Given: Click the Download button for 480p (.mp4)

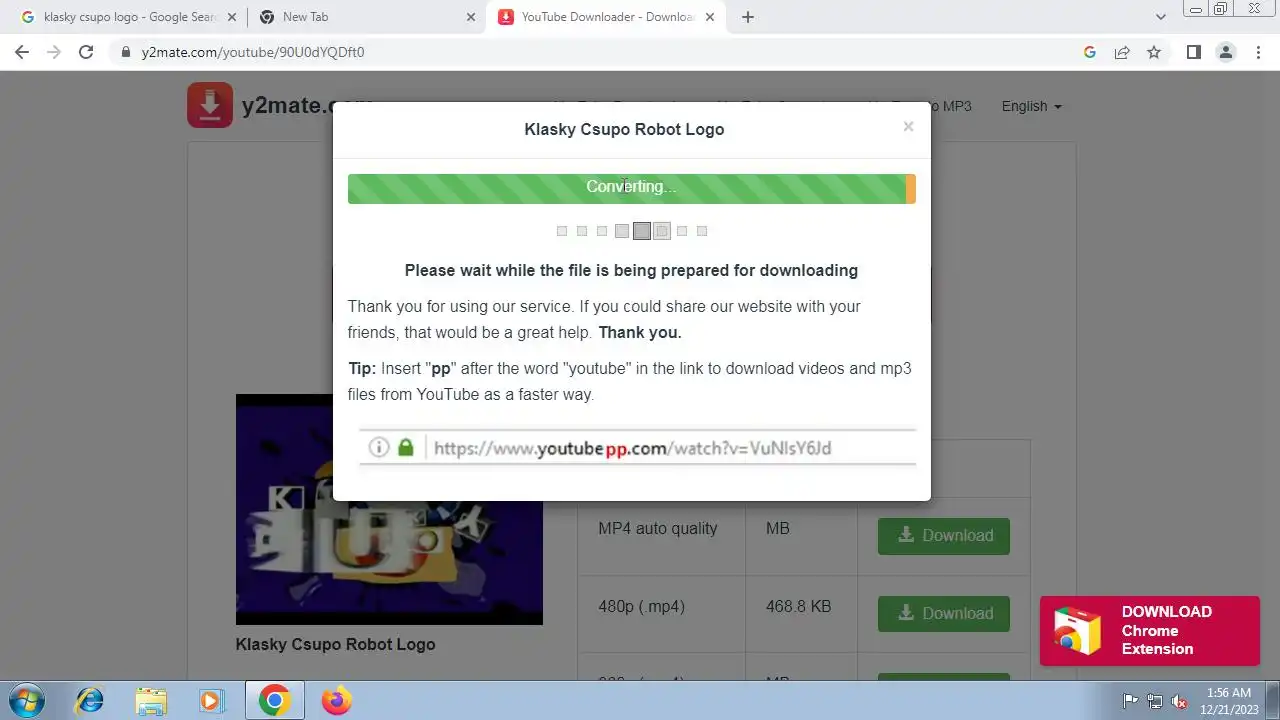Looking at the screenshot, I should [x=944, y=614].
